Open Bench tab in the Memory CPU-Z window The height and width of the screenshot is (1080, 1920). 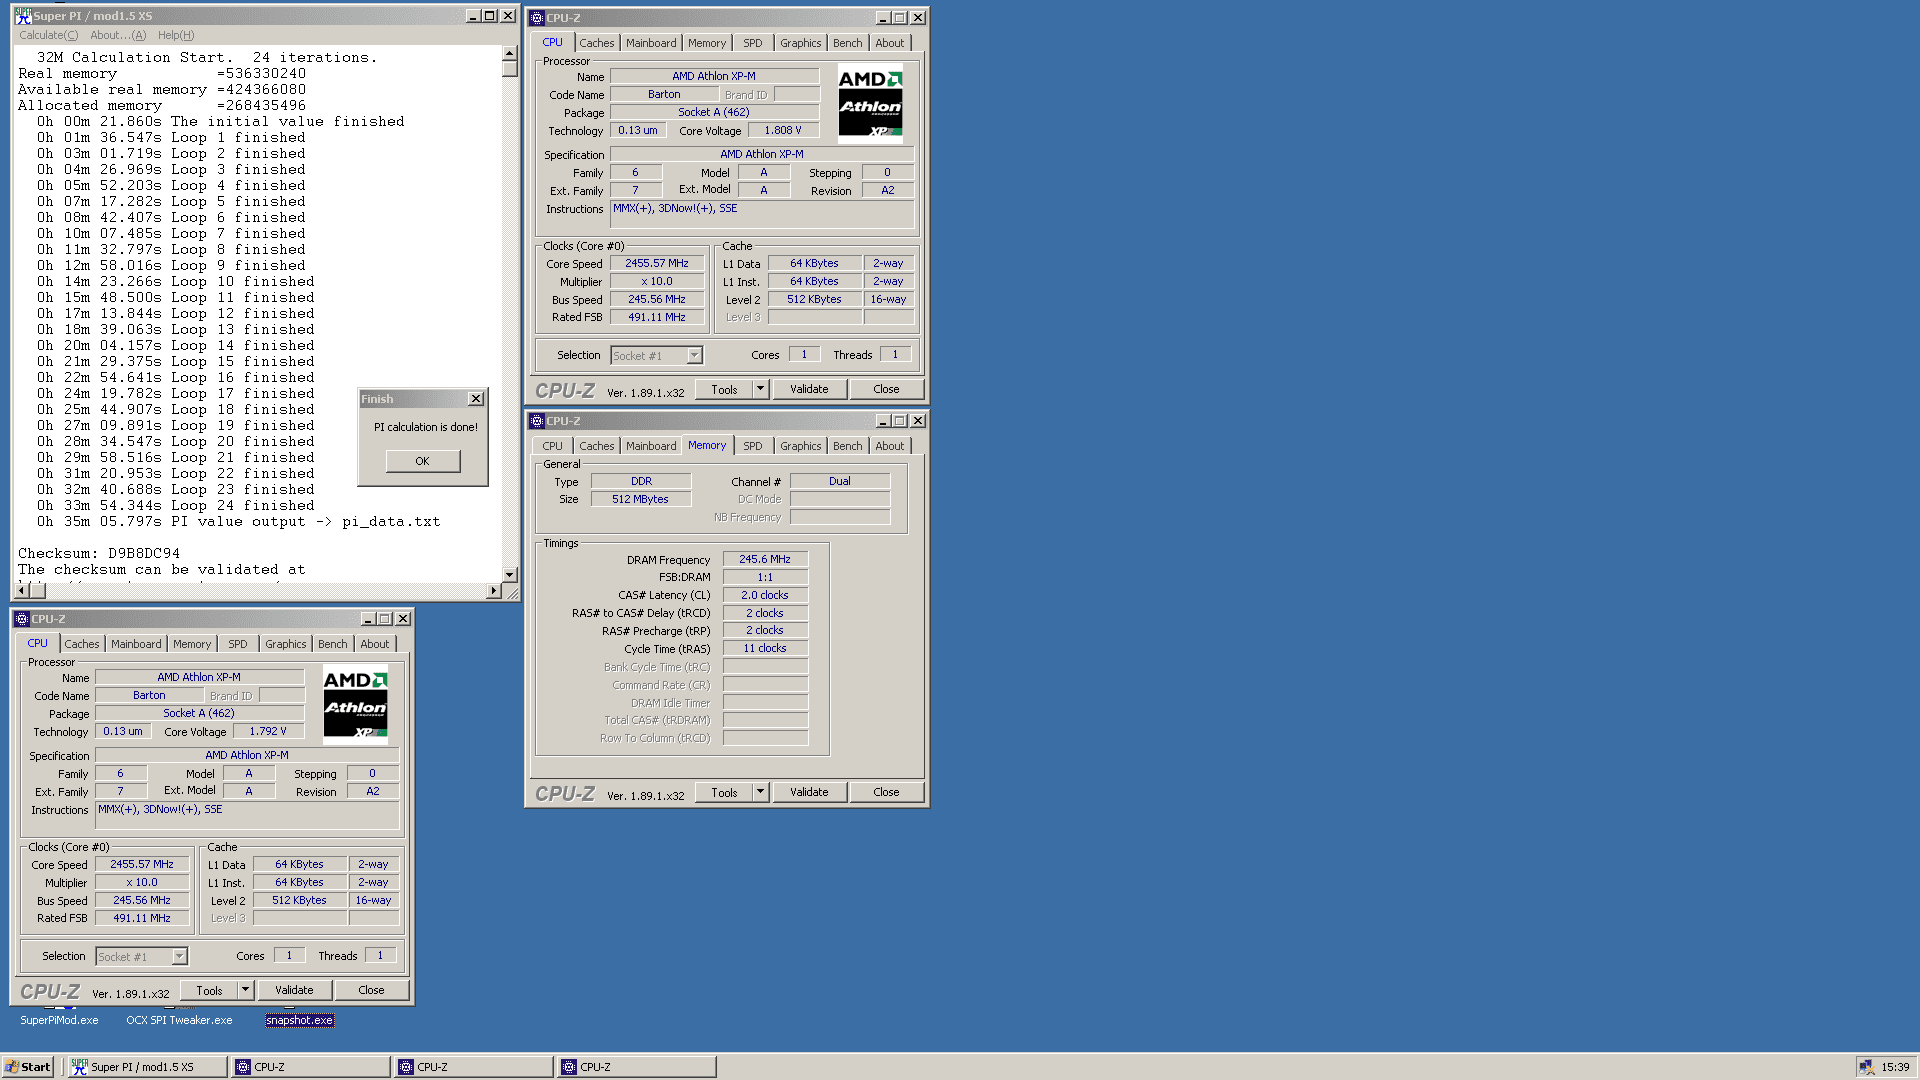[x=848, y=446]
